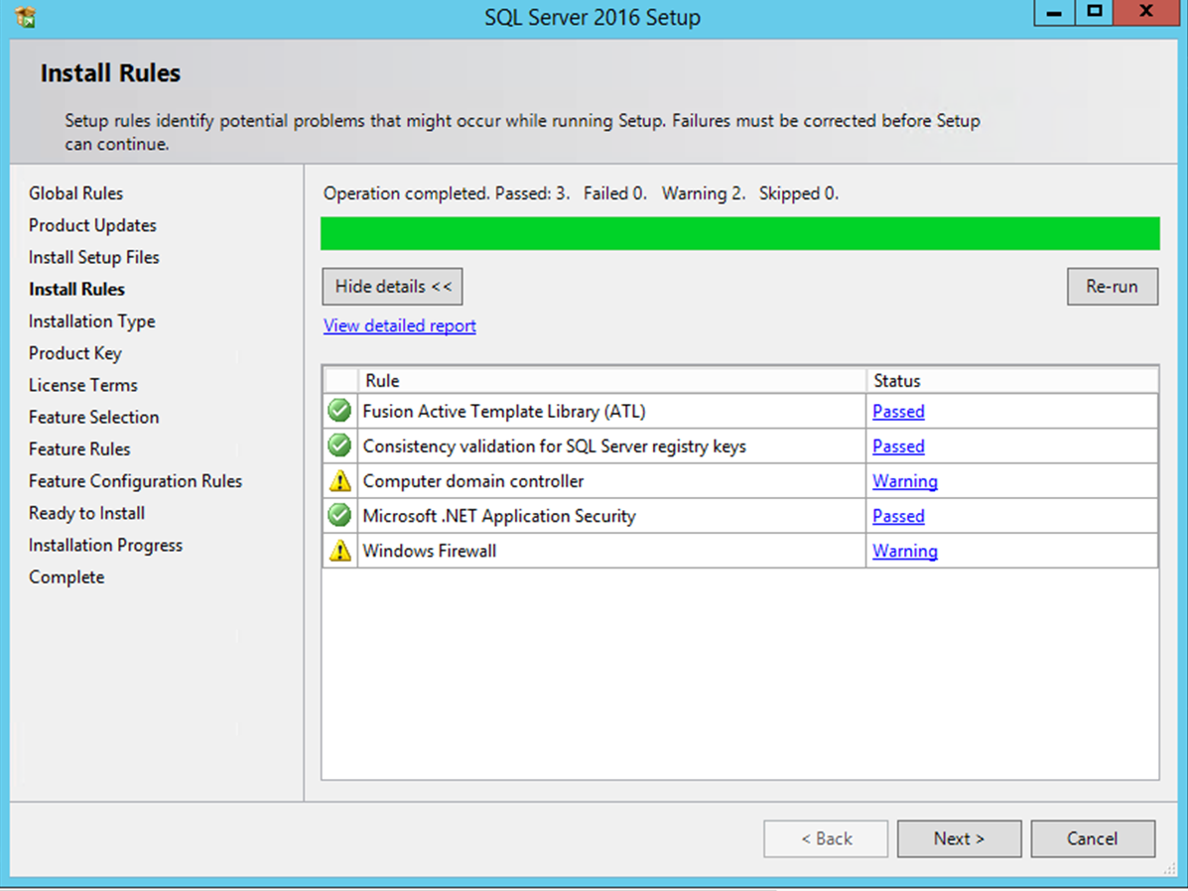Select the Fusion Active Template Library (ATL) rule text
Screen dimensions: 1188x891
[505, 411]
